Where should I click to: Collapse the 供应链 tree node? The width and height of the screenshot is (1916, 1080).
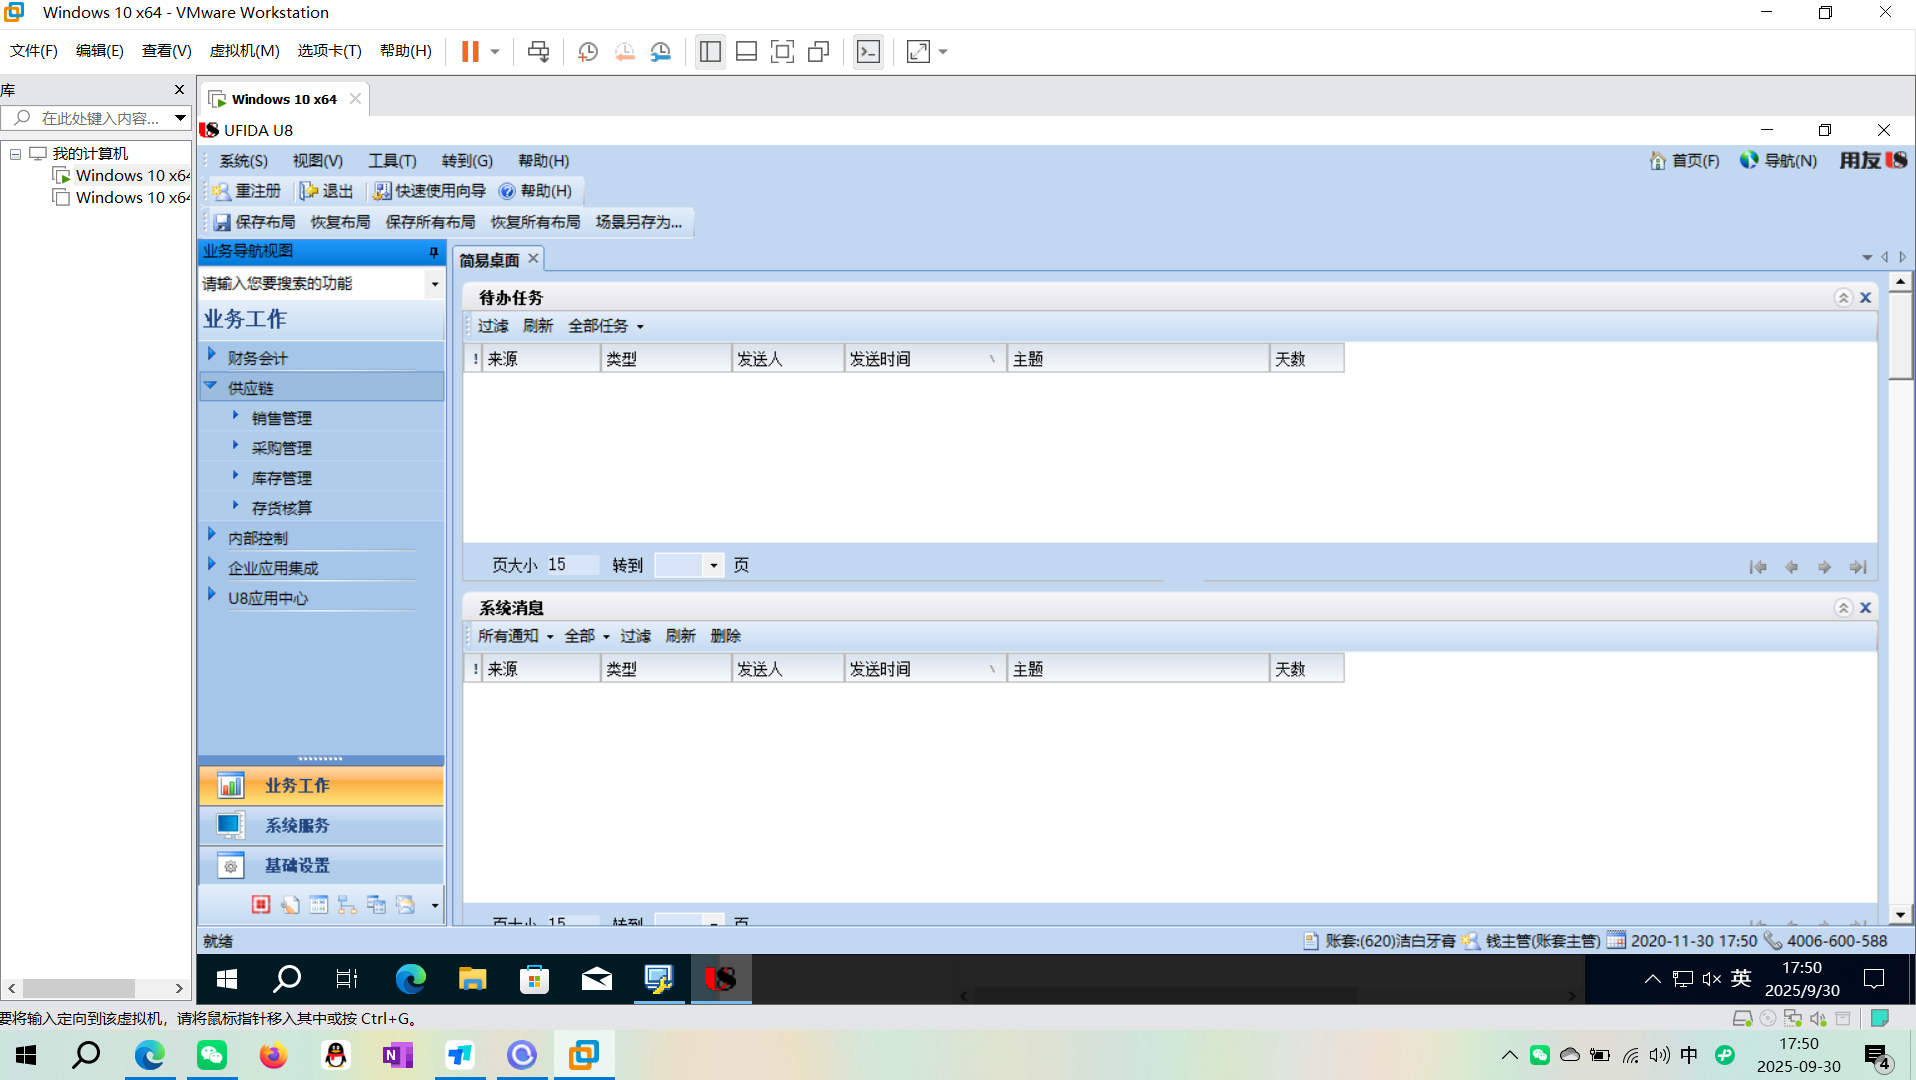211,386
